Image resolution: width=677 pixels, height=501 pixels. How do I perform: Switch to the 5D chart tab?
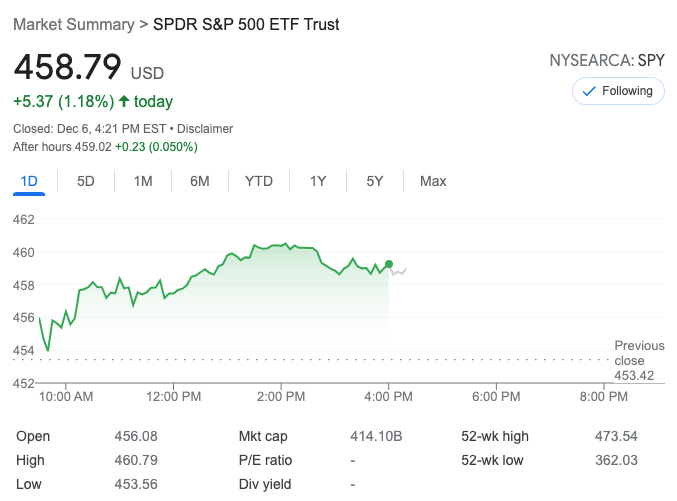[86, 181]
